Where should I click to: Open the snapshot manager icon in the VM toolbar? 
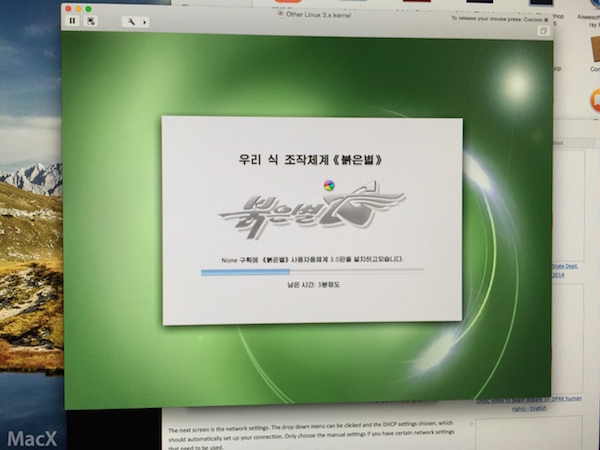pyautogui.click(x=91, y=21)
